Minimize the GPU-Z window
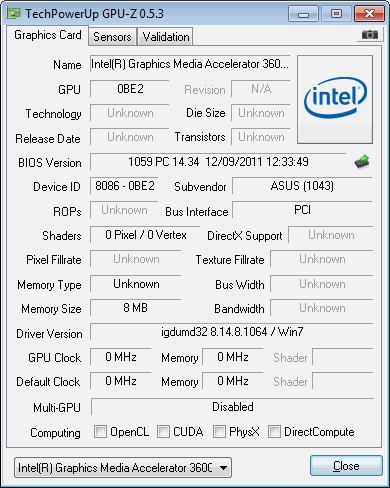390x488 pixels. [303, 14]
